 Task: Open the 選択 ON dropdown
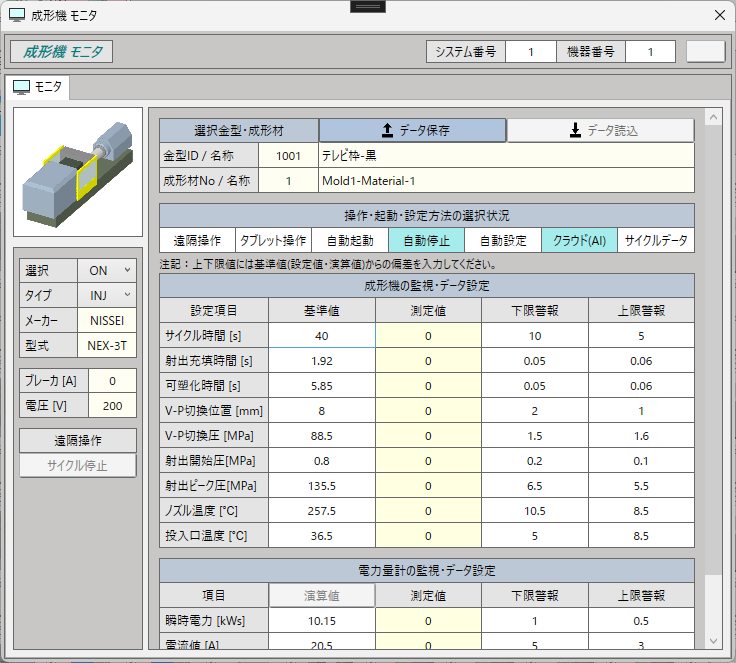107,270
